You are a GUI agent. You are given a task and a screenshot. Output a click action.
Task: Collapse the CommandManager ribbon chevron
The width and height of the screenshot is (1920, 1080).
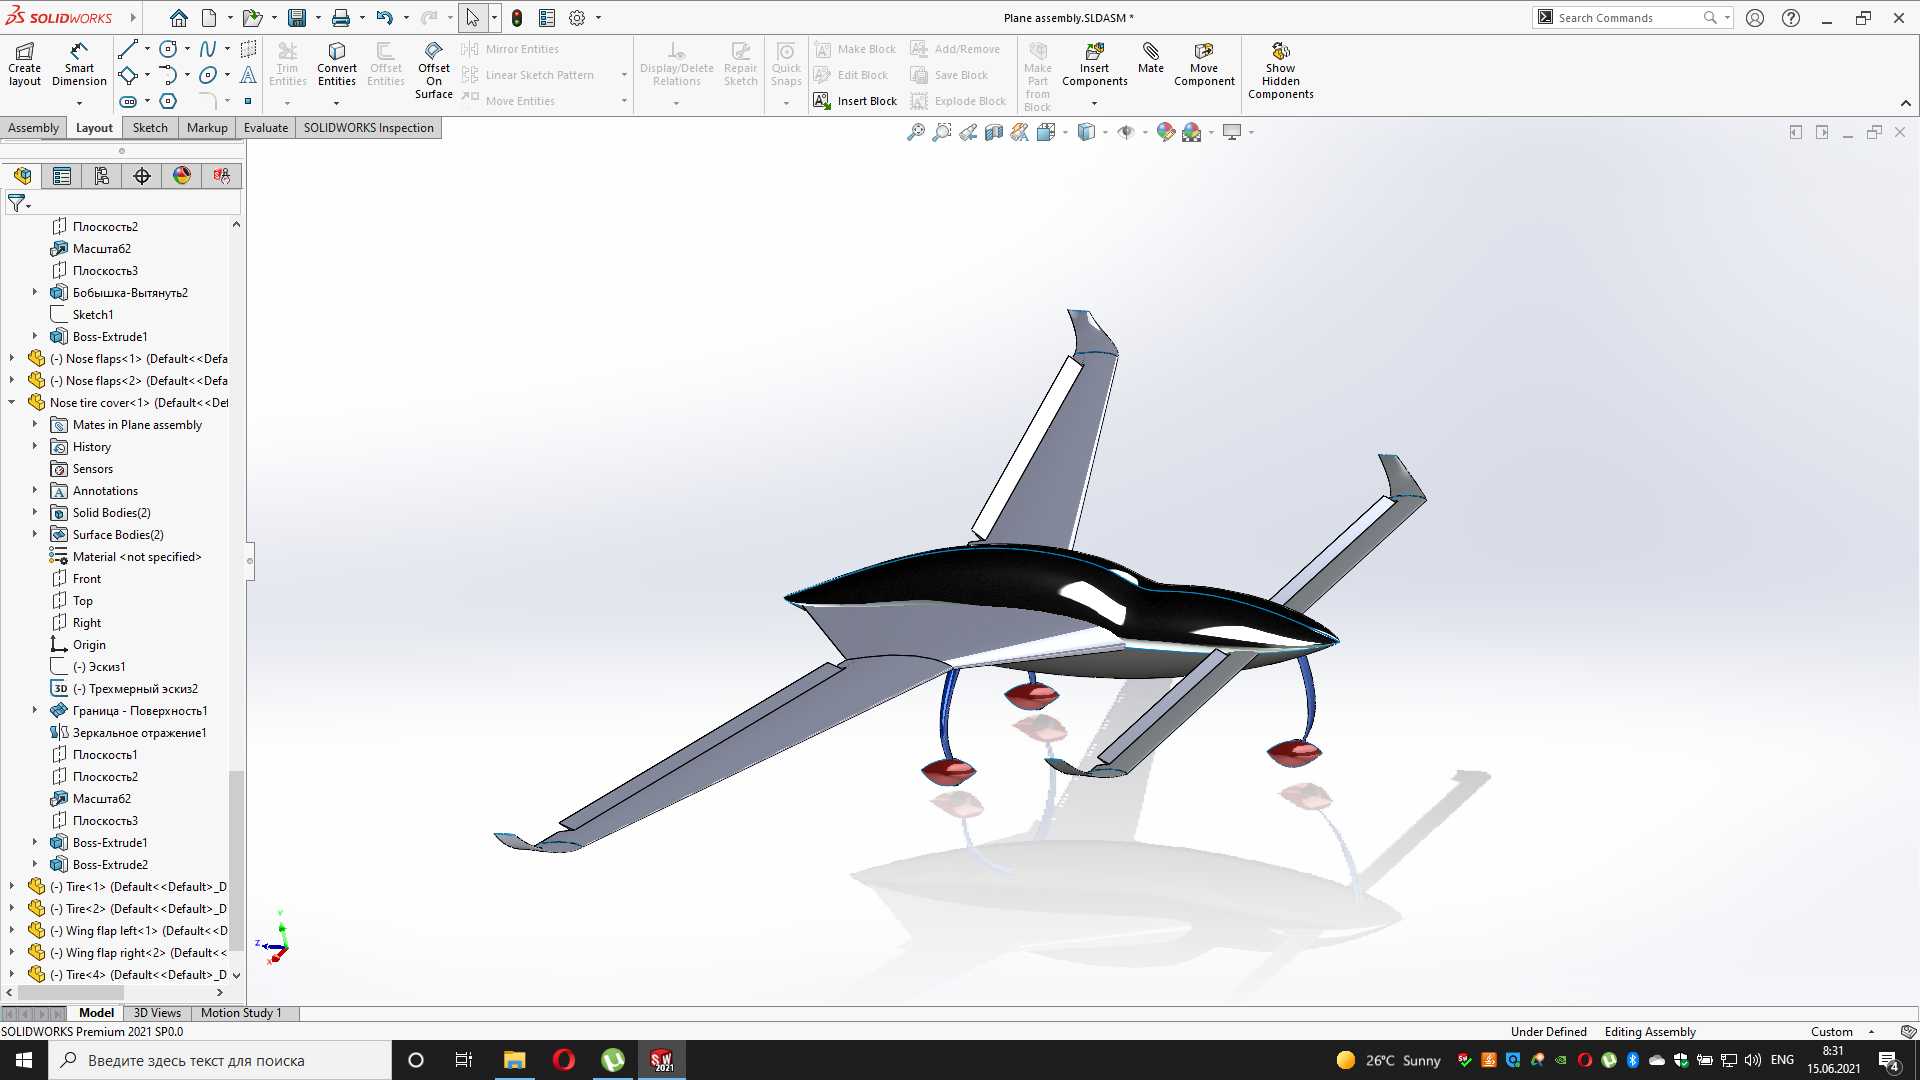pos(1905,103)
